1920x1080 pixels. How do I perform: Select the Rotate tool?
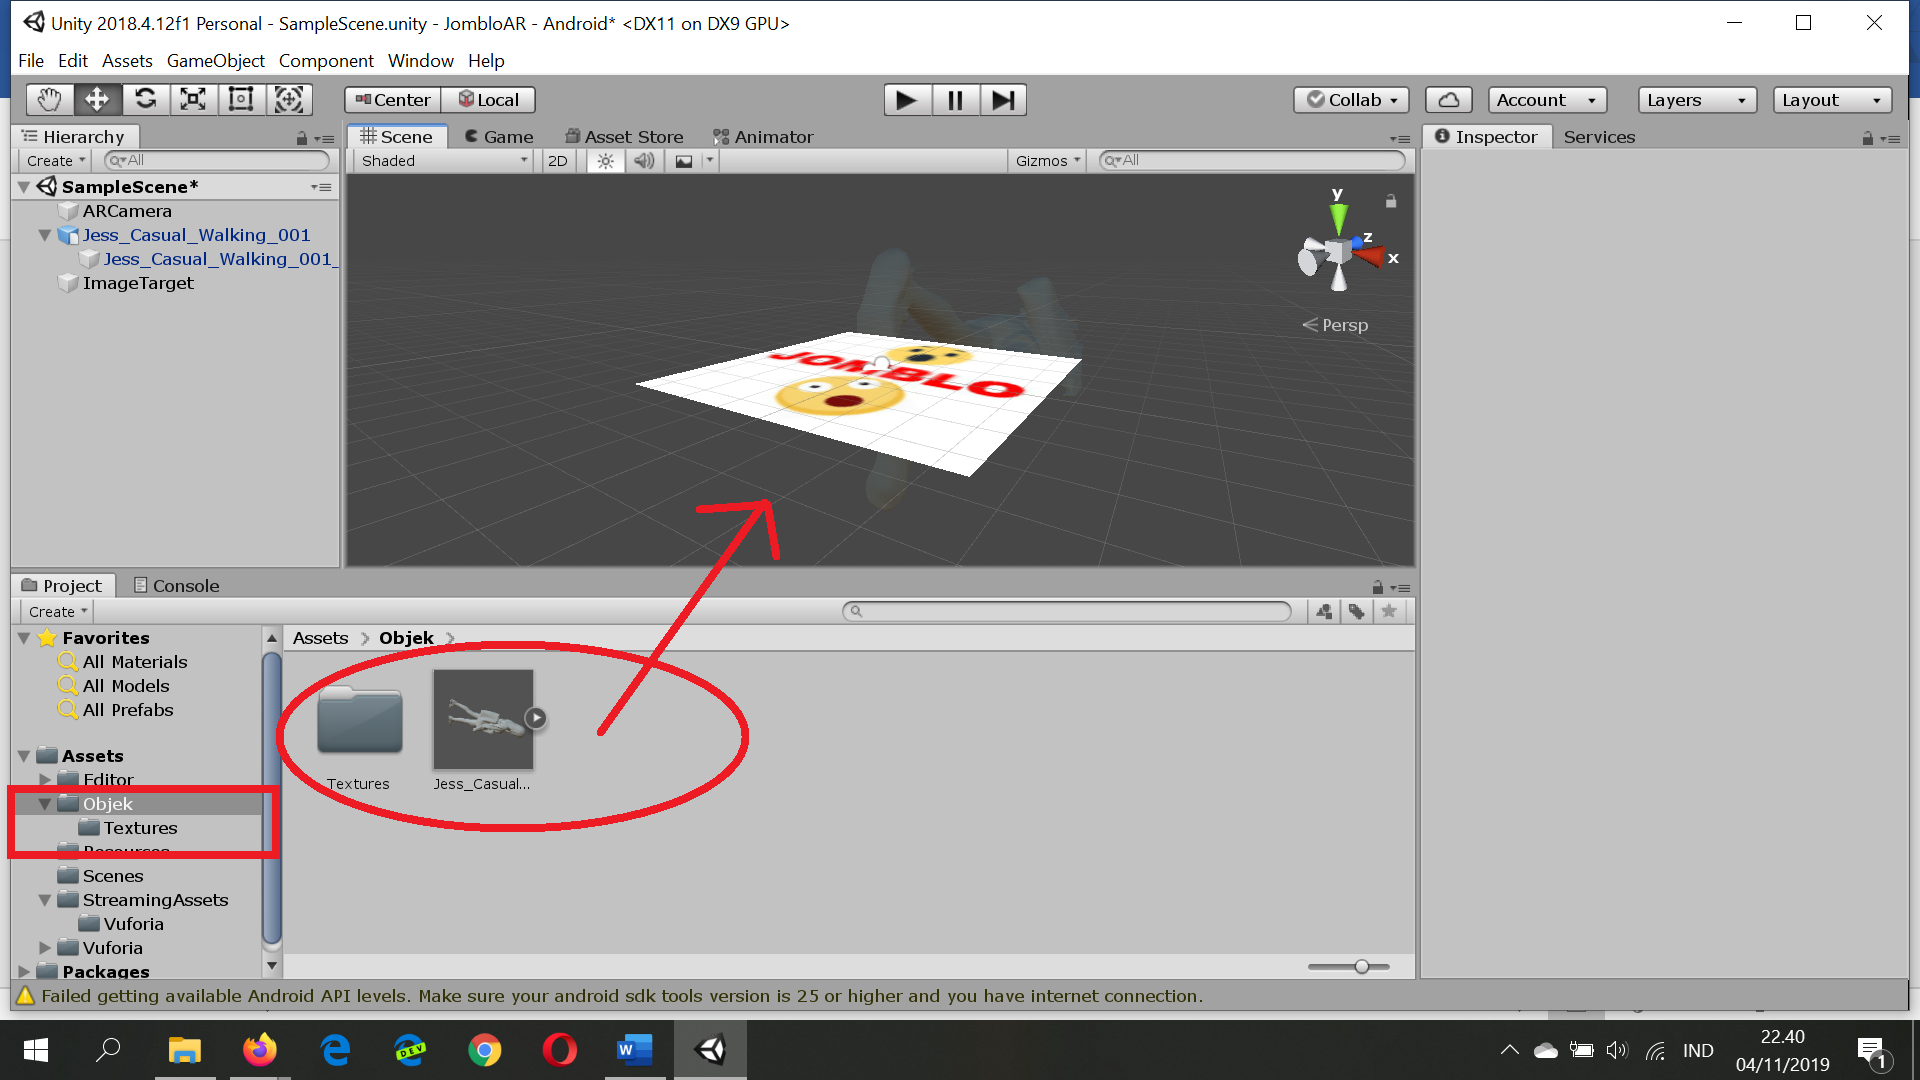(x=145, y=99)
